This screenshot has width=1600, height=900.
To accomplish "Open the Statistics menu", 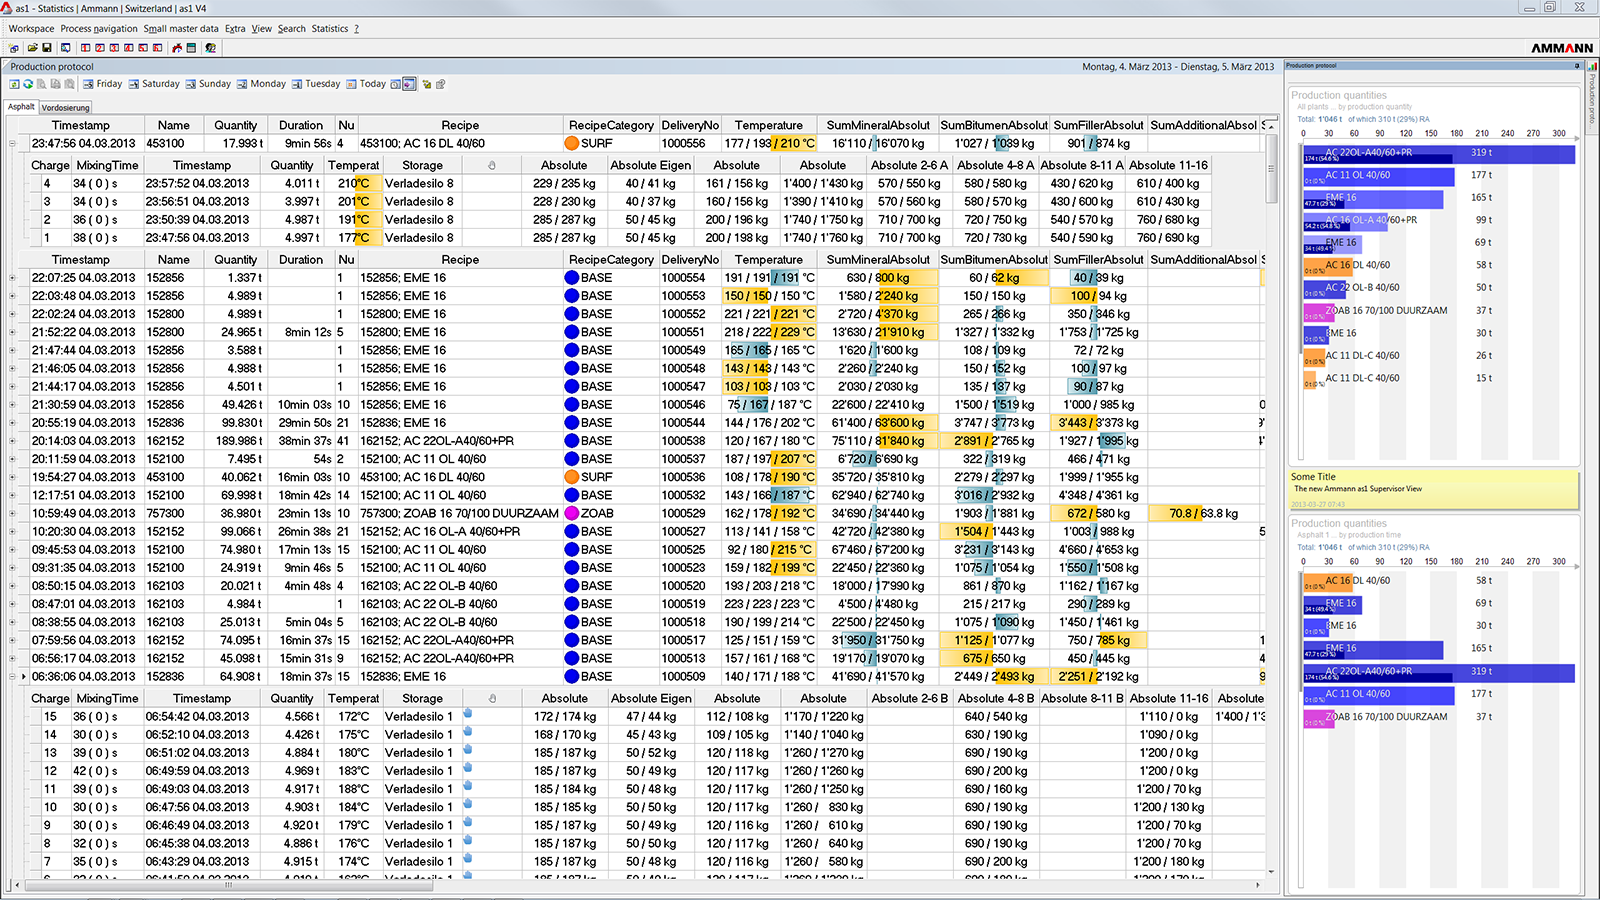I will 329,29.
